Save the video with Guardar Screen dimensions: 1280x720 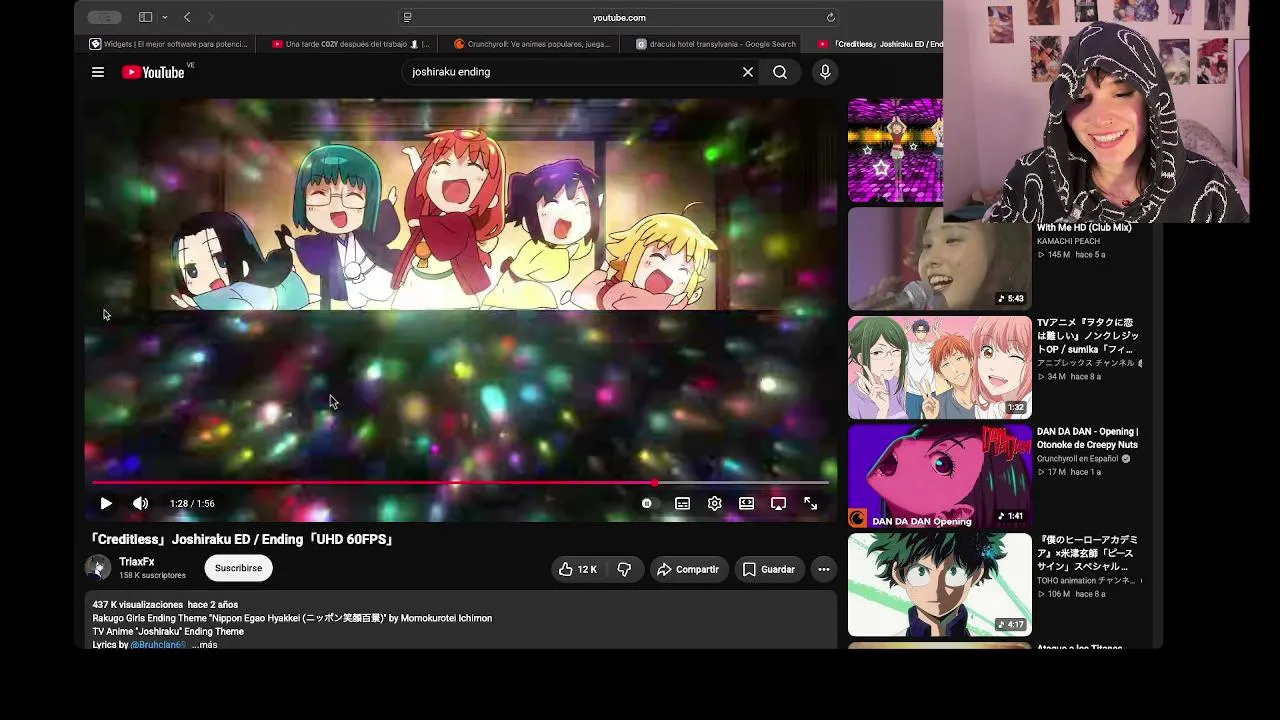click(769, 569)
